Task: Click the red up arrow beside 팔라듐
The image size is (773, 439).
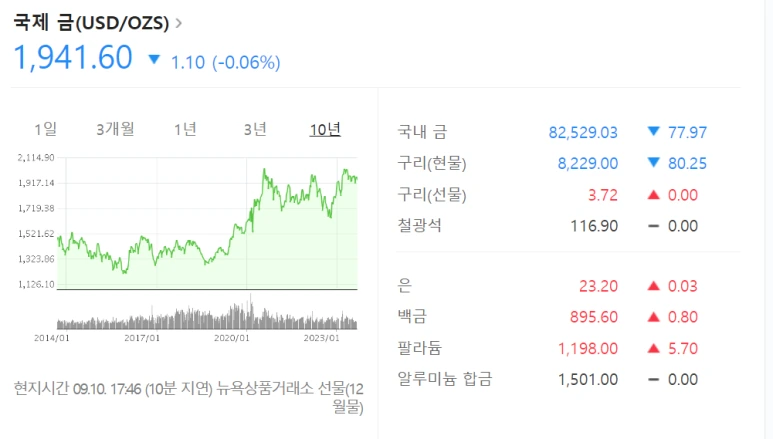Action: click(653, 348)
